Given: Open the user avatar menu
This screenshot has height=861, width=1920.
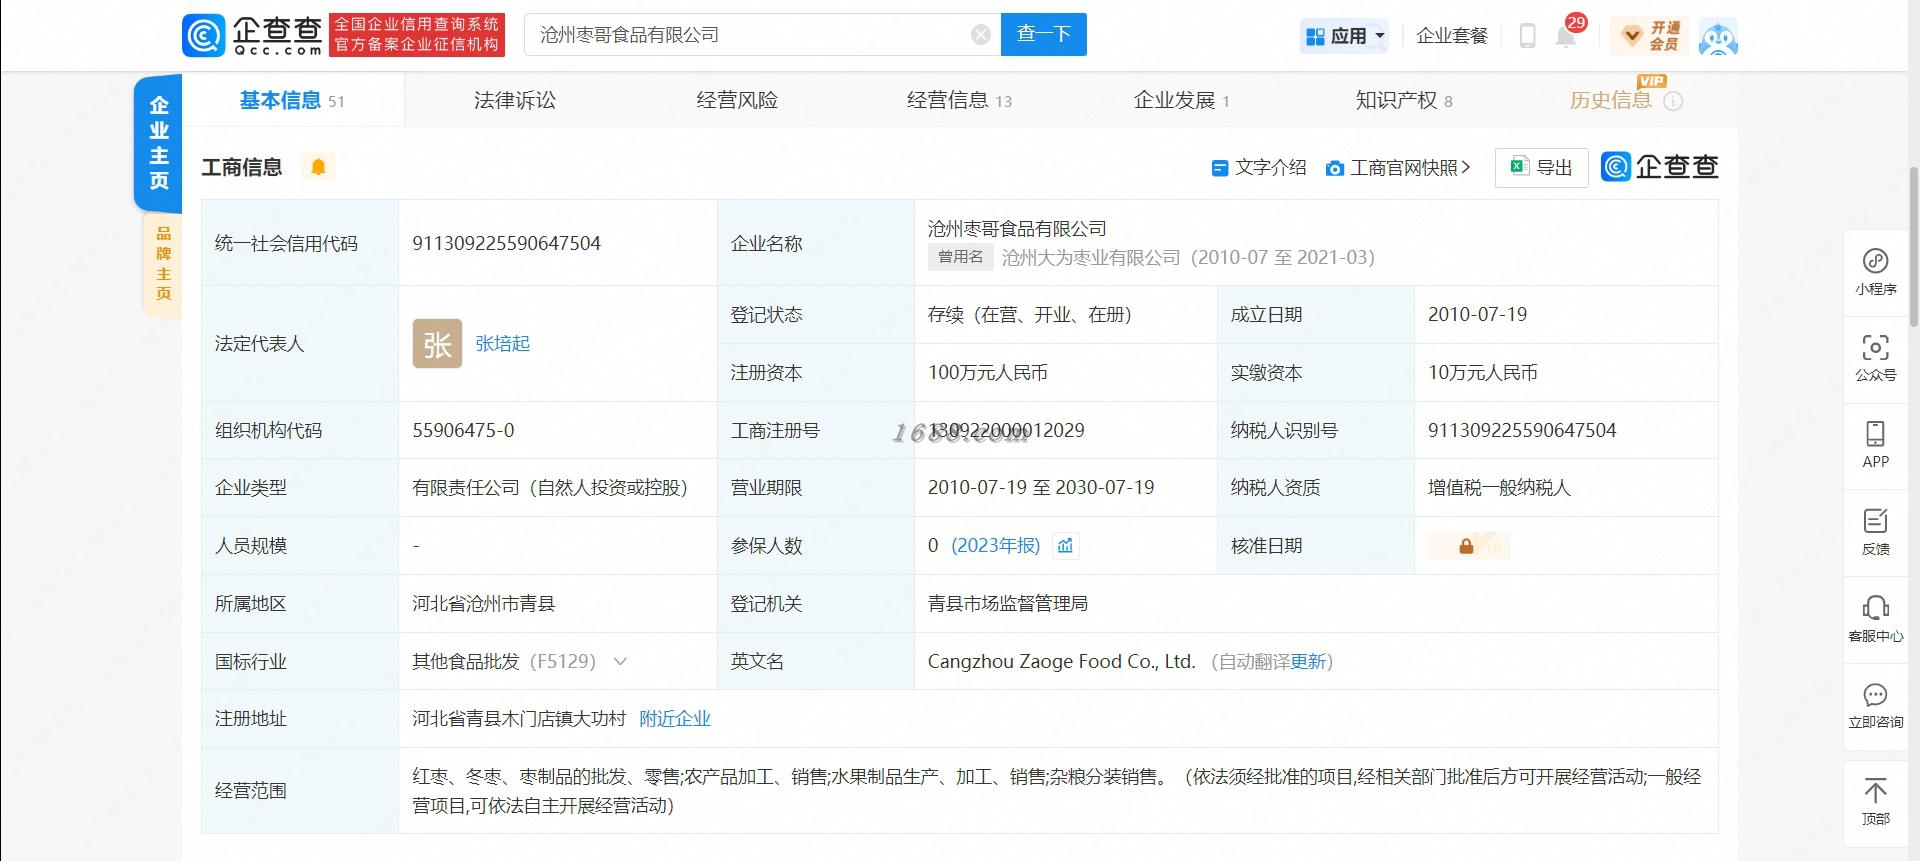Looking at the screenshot, I should 1718,37.
